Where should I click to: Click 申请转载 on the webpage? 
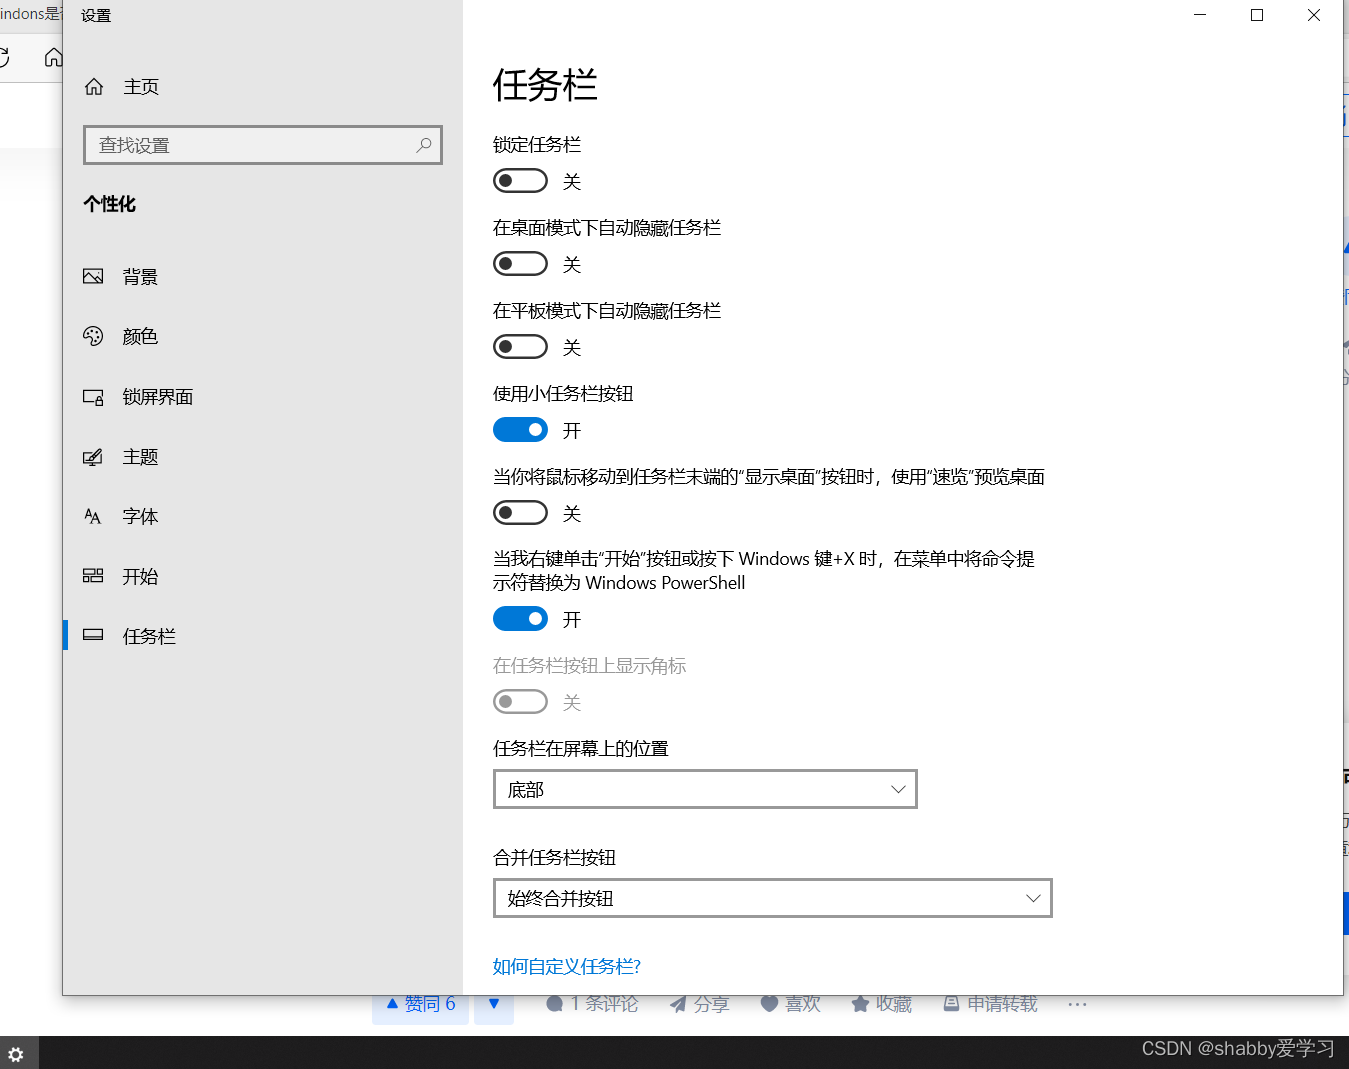pyautogui.click(x=990, y=1004)
